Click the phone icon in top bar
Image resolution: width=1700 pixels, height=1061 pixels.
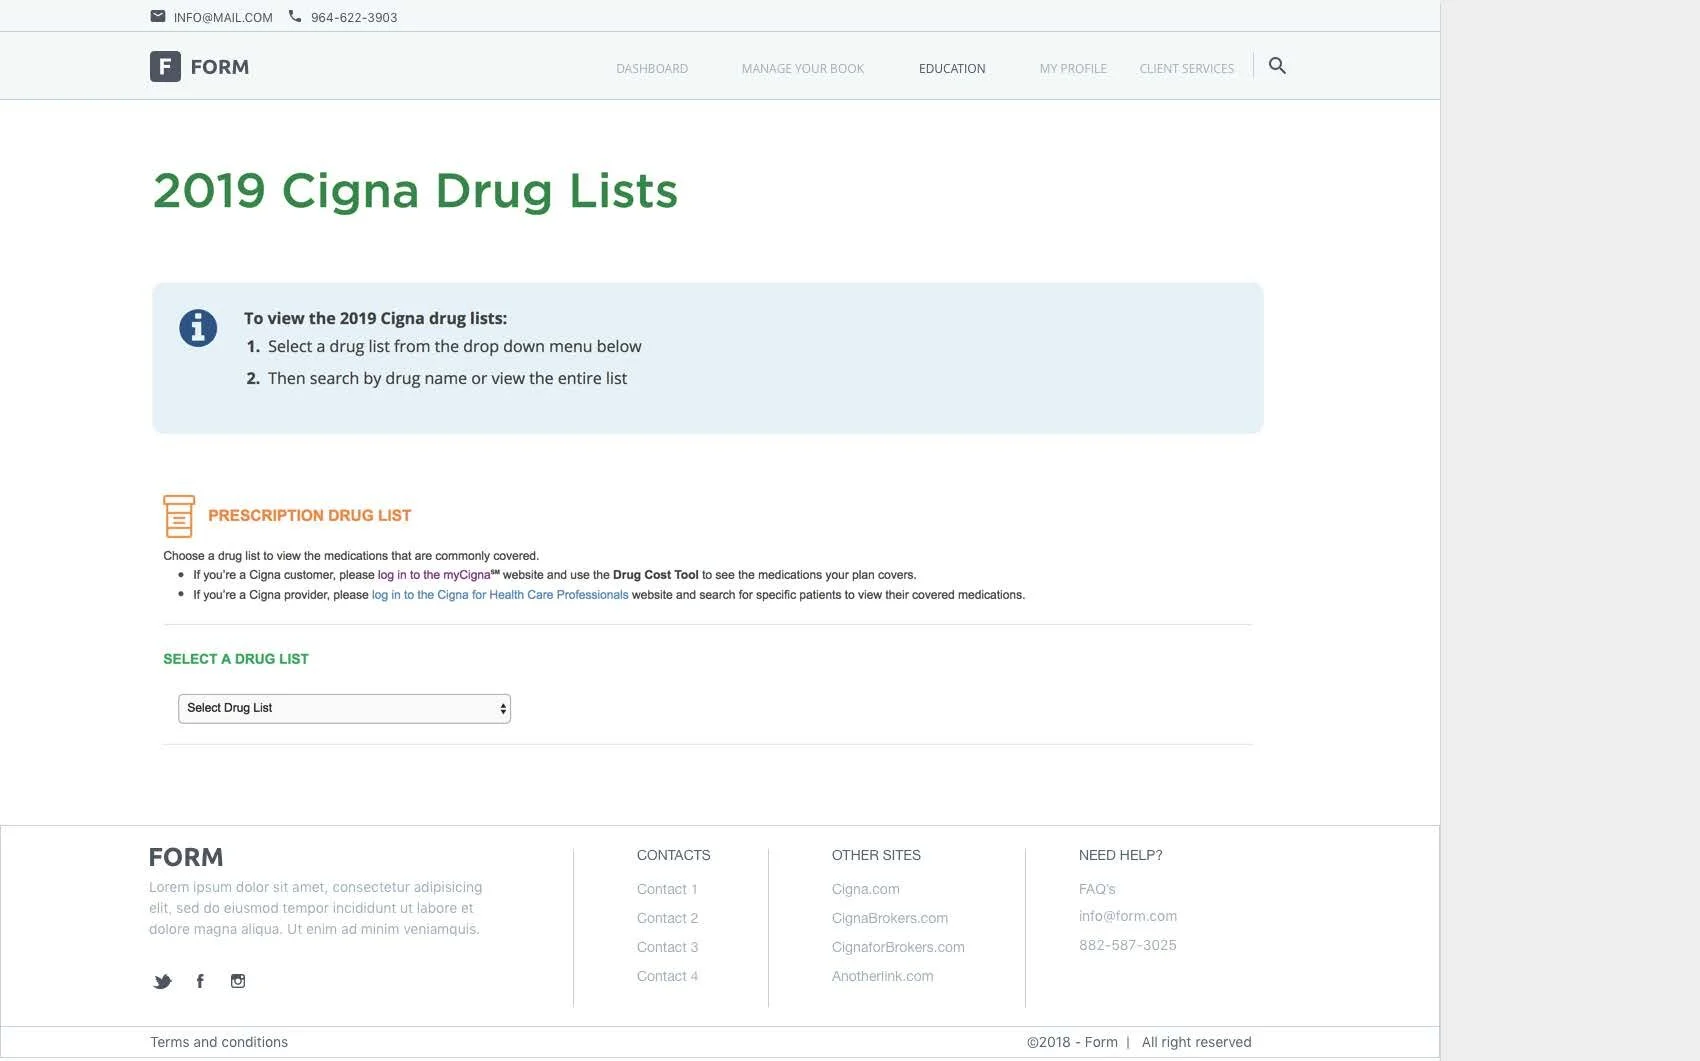point(295,16)
